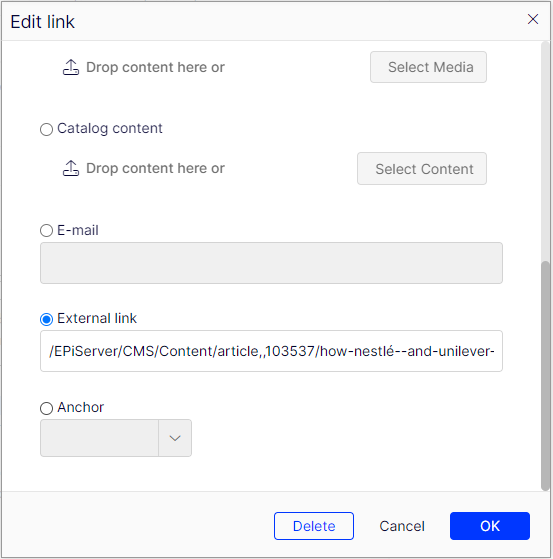Screen dimensions: 553x559
Task: Select the Anchor radio button
Action: click(46, 408)
